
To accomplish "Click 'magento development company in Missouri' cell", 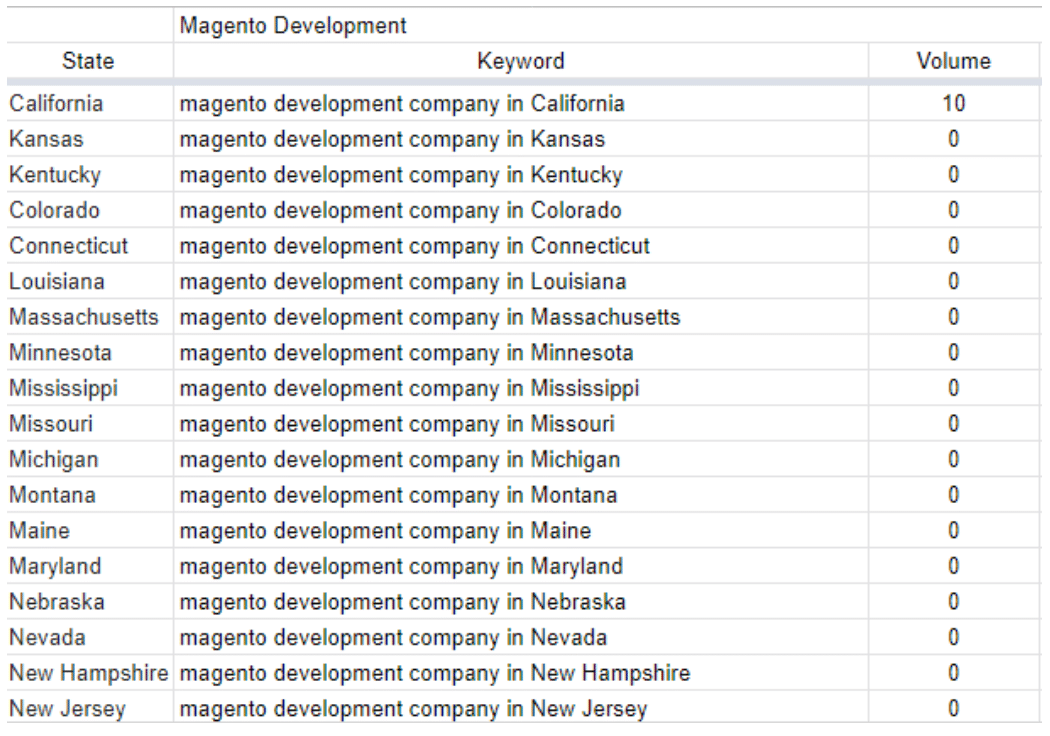I will tap(520, 423).
